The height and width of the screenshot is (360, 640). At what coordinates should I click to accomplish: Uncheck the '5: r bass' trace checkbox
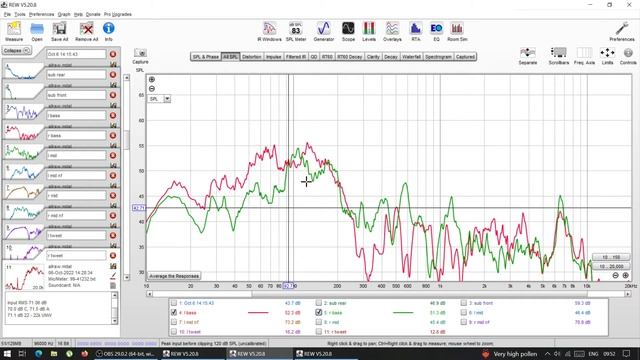[319, 312]
